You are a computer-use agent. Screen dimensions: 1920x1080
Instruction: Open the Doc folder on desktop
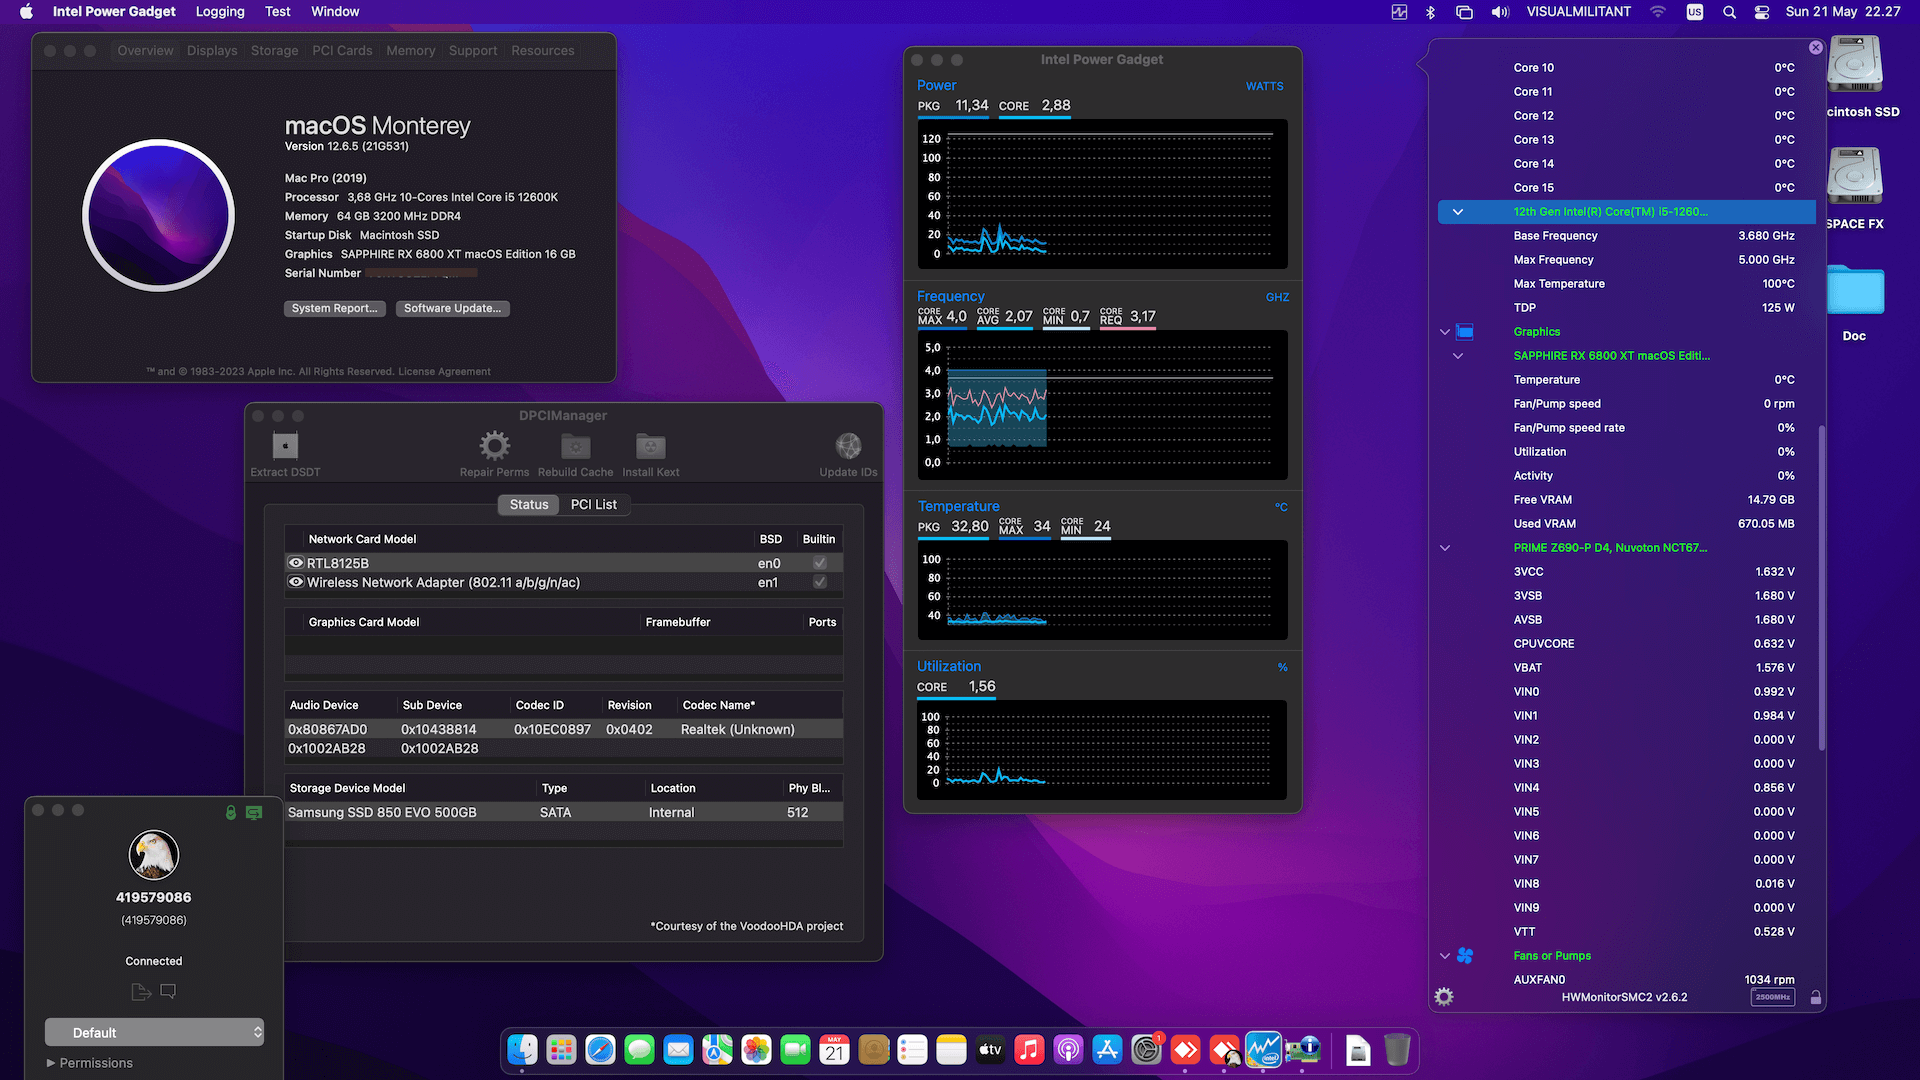point(1855,290)
